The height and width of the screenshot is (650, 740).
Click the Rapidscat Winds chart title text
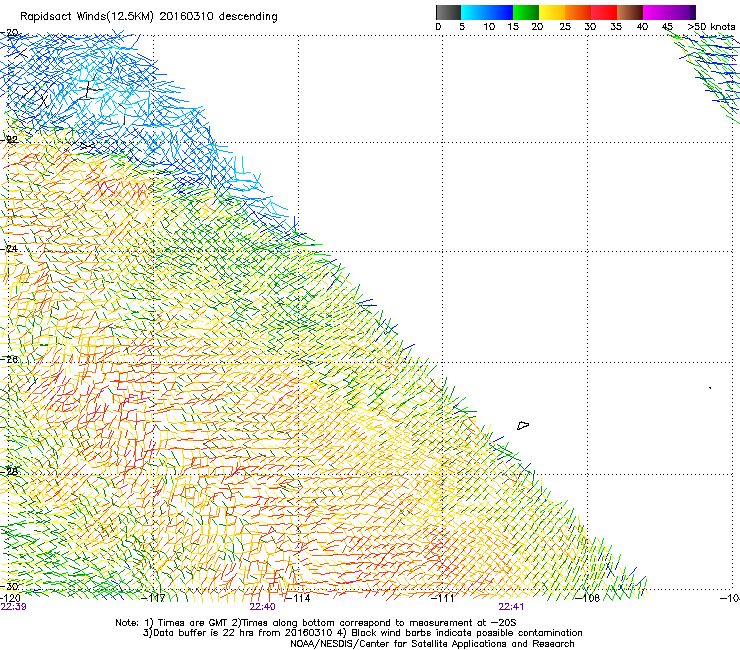[149, 17]
